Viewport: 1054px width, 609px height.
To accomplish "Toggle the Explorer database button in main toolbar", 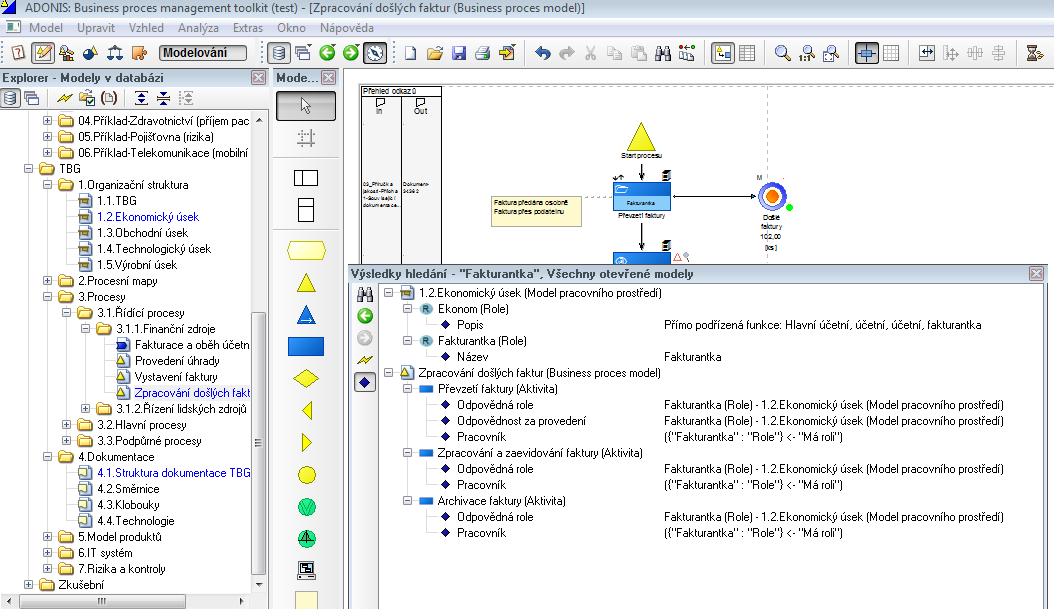I will pos(279,52).
